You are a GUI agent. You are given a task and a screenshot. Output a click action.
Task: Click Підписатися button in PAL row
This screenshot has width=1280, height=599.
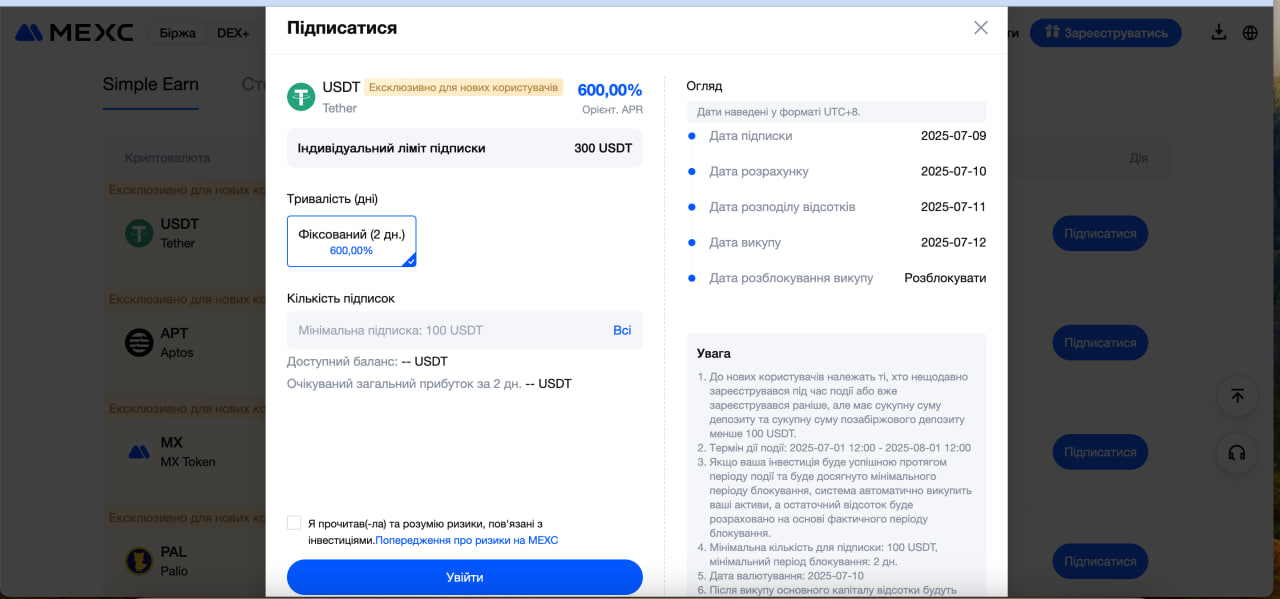tap(1100, 561)
